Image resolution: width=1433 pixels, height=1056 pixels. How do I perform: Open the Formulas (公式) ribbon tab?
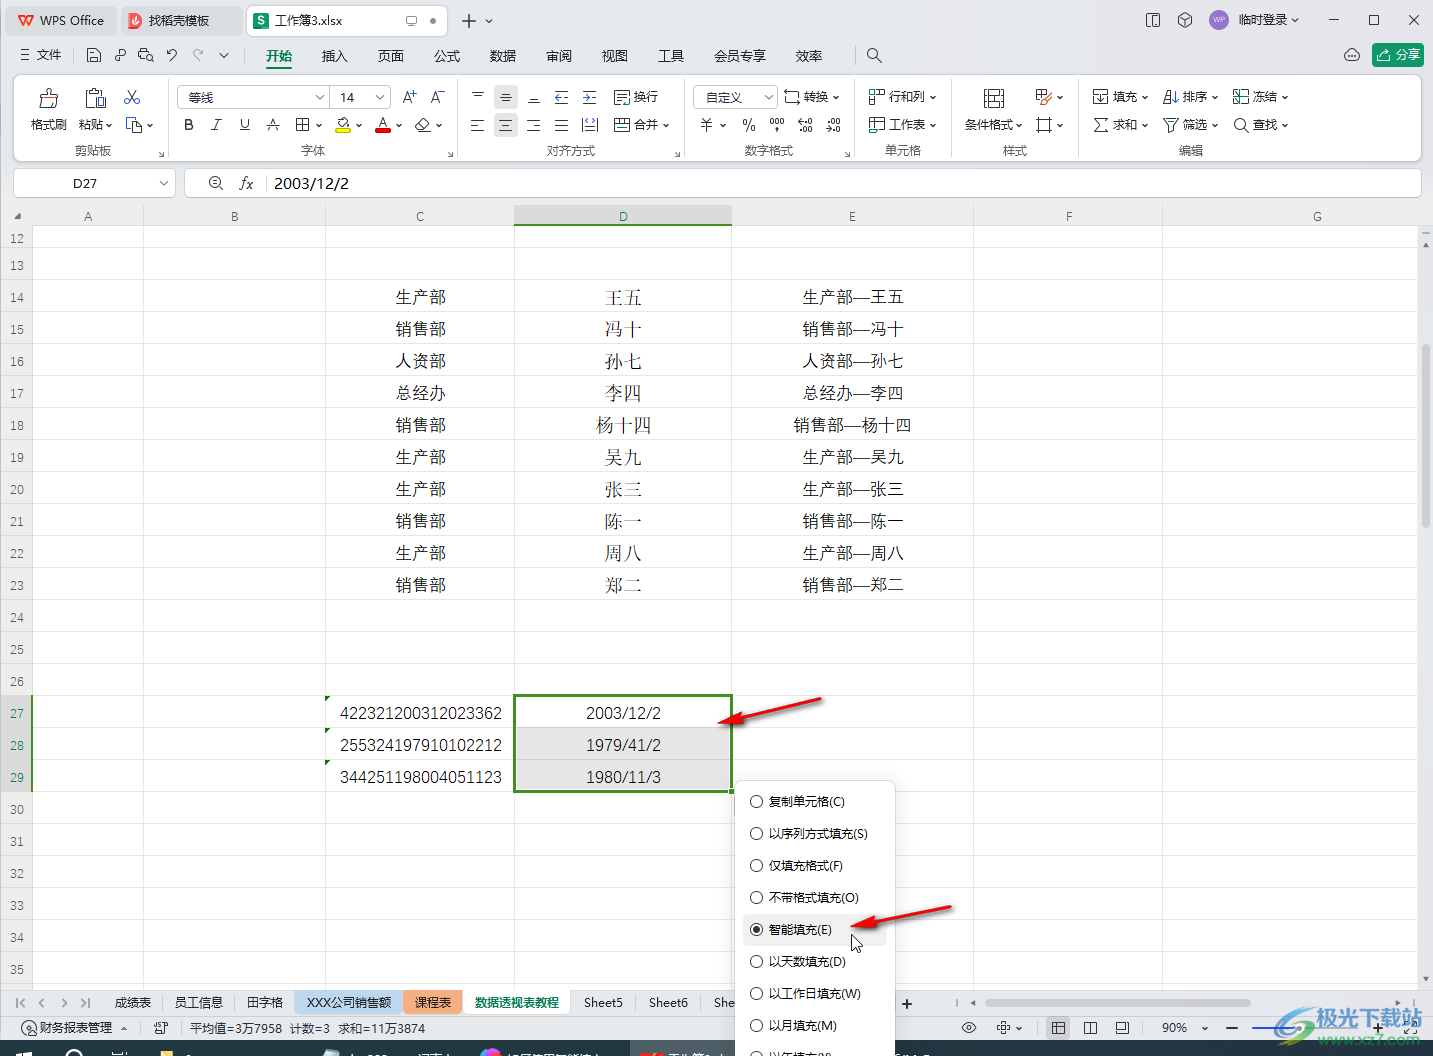pos(447,56)
